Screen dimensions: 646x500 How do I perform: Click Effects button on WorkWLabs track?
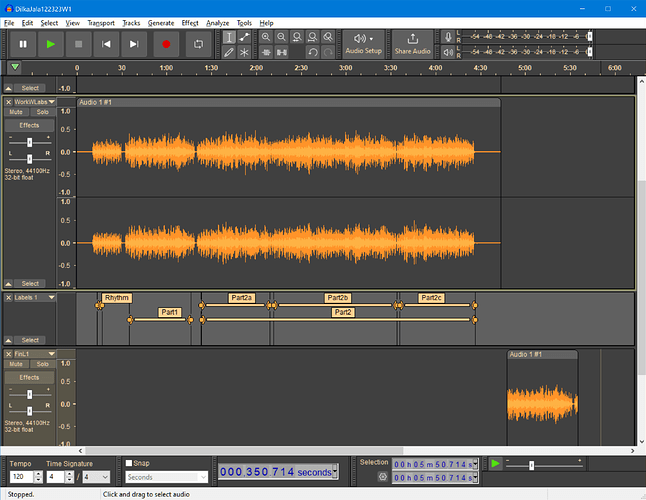pos(29,125)
